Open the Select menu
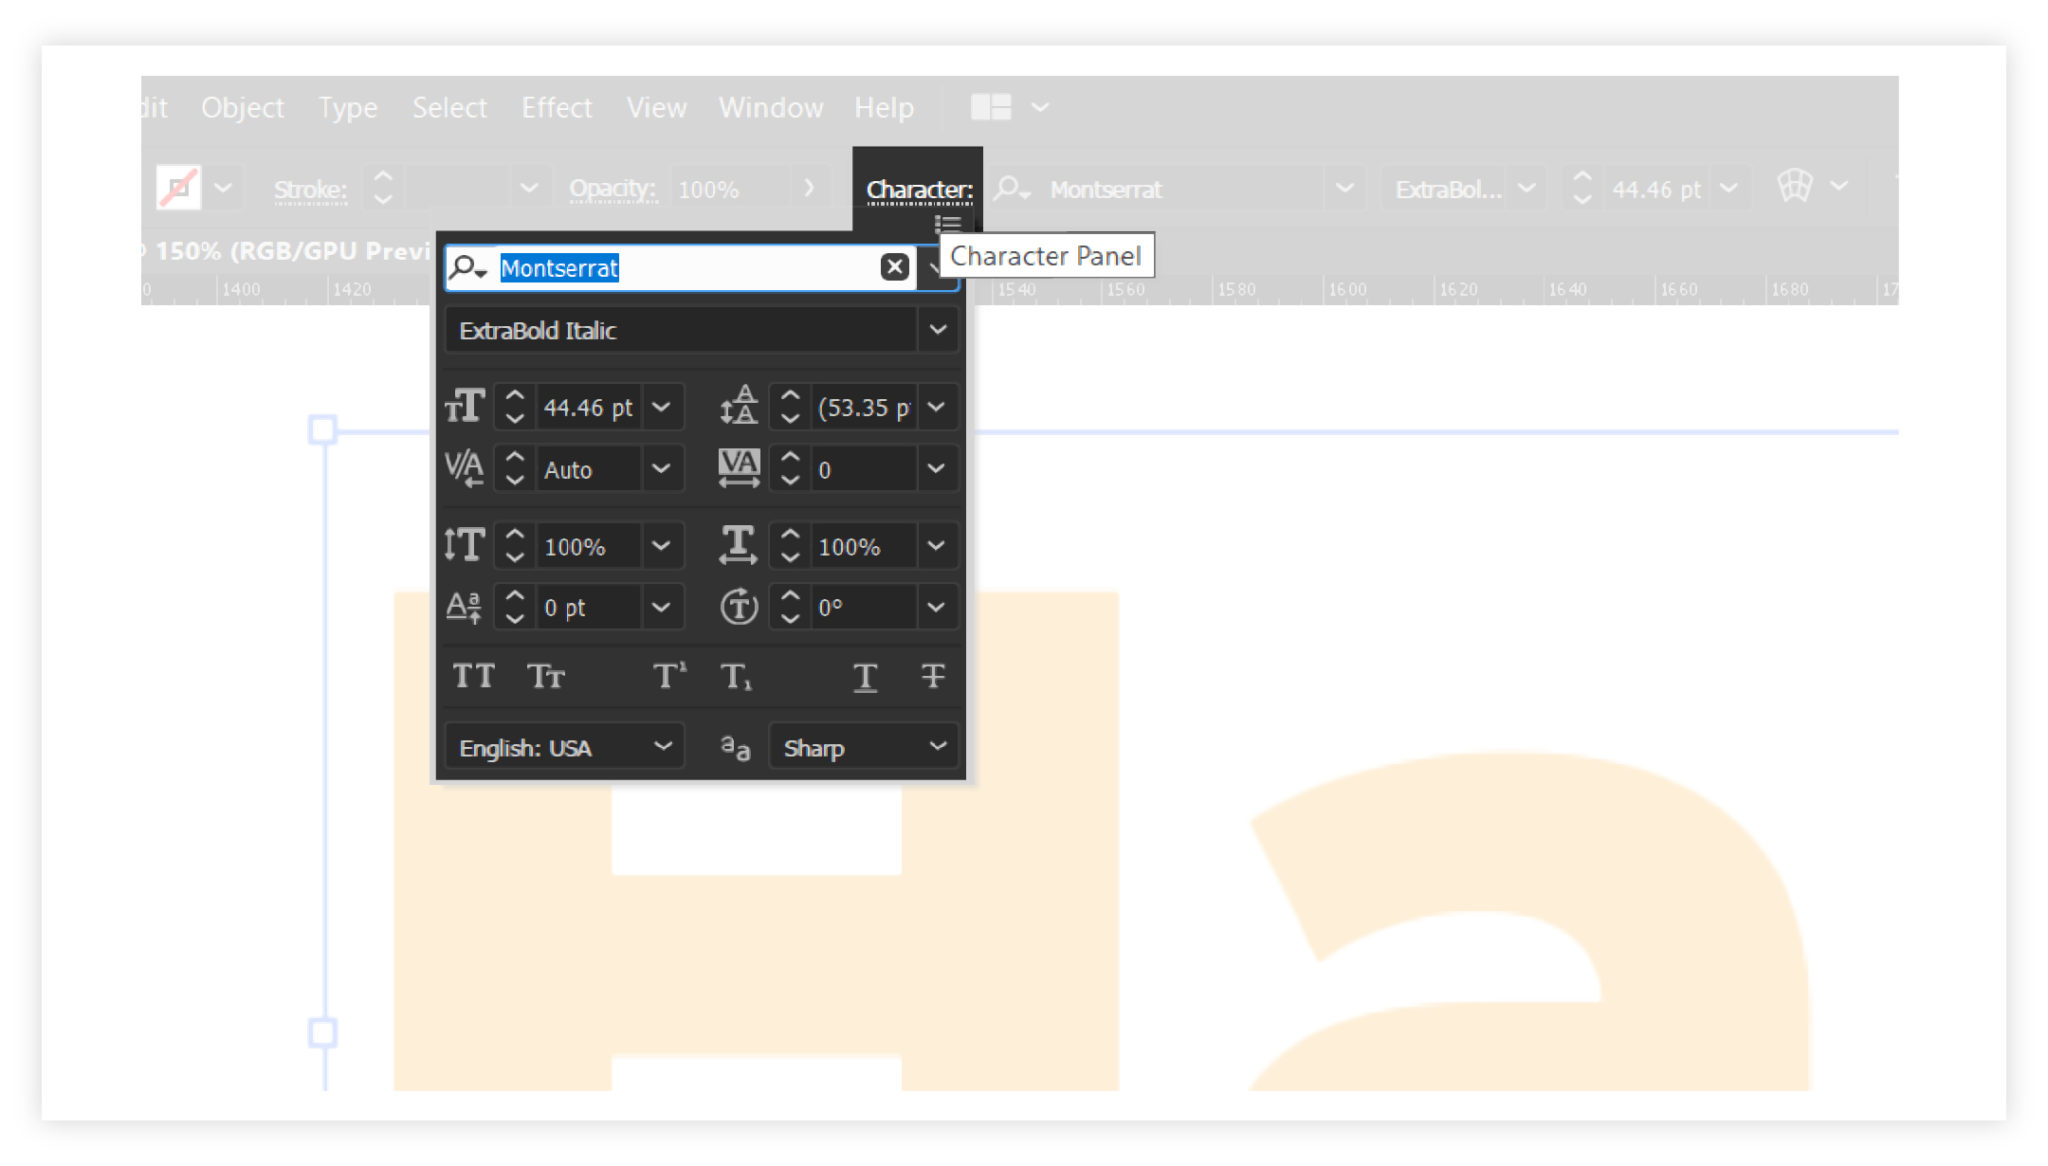 [x=449, y=107]
